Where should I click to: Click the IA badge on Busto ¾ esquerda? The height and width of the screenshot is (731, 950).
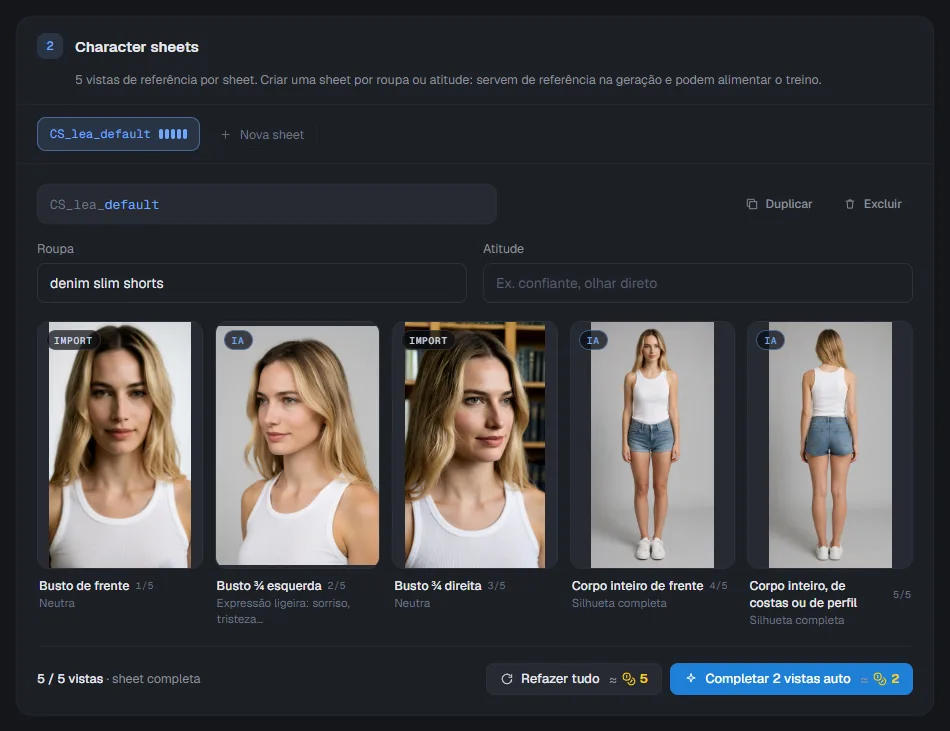coord(238,340)
